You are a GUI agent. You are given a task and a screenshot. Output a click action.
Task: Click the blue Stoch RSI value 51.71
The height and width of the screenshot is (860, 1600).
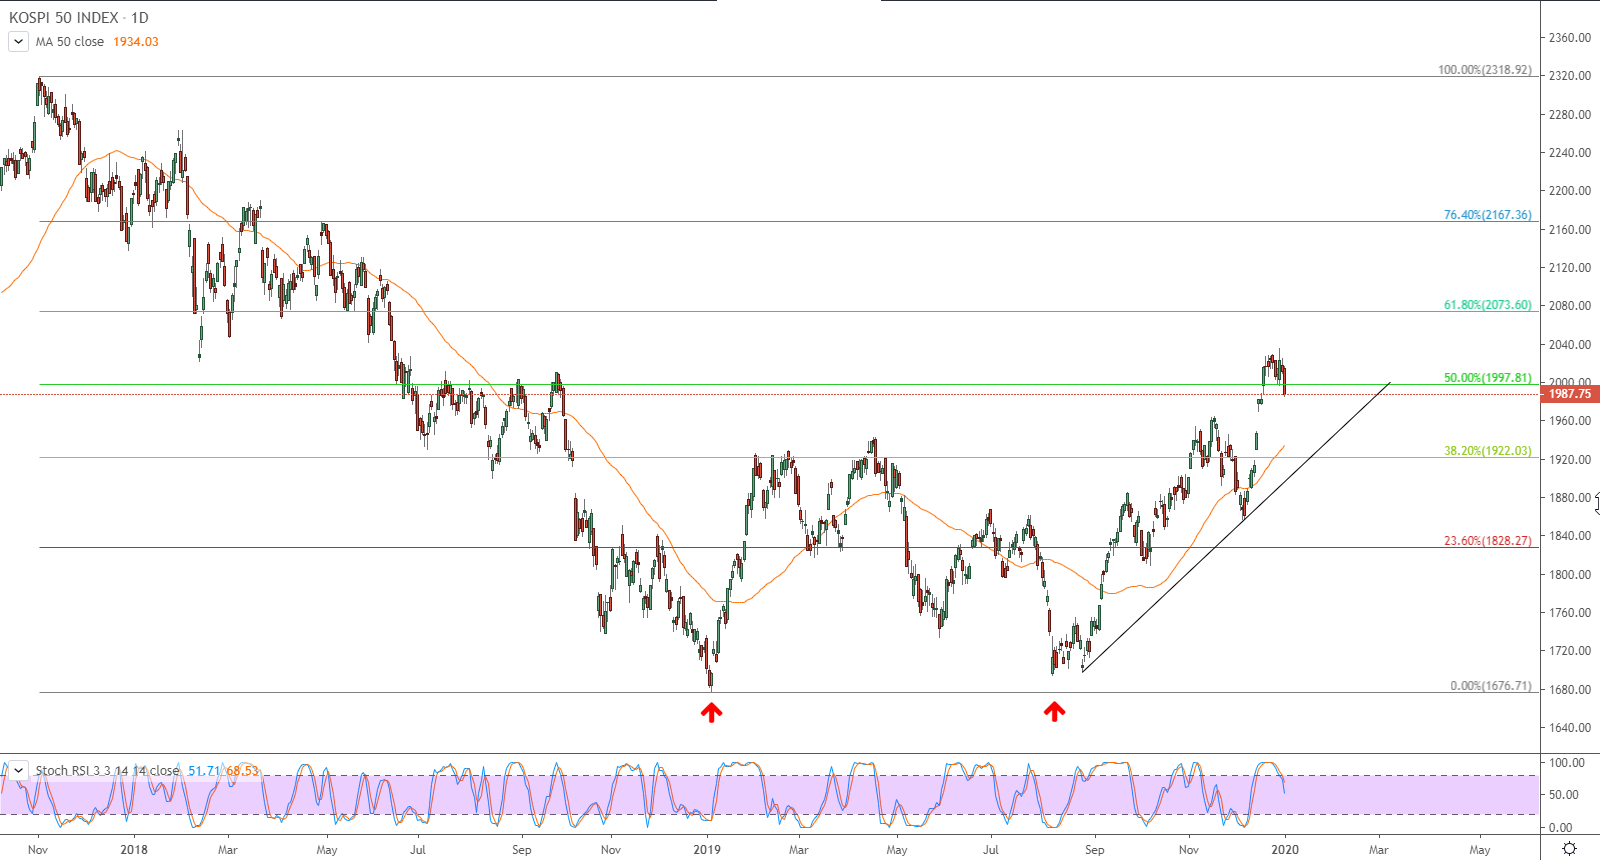coord(204,771)
